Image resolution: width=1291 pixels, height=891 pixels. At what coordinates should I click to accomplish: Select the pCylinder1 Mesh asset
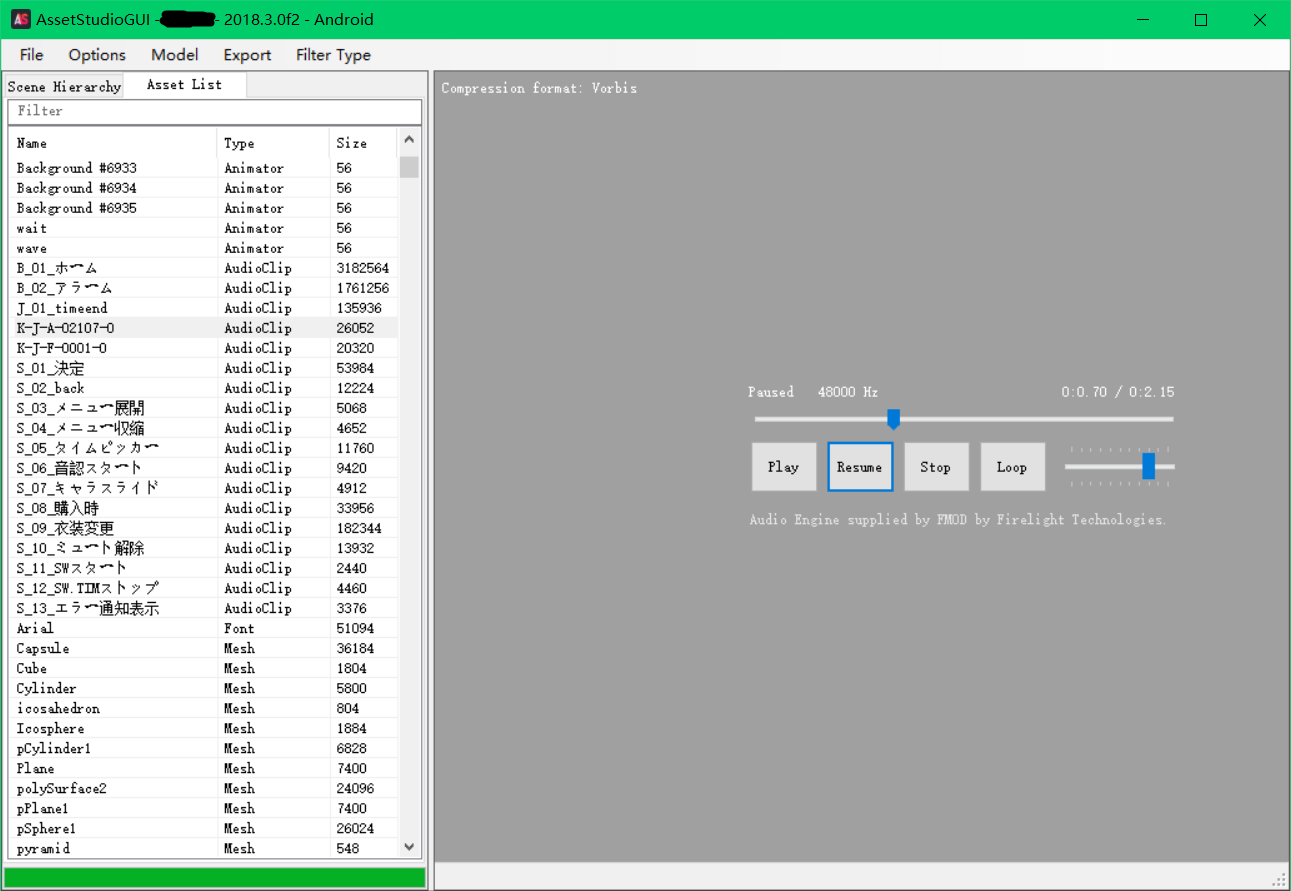(203, 748)
